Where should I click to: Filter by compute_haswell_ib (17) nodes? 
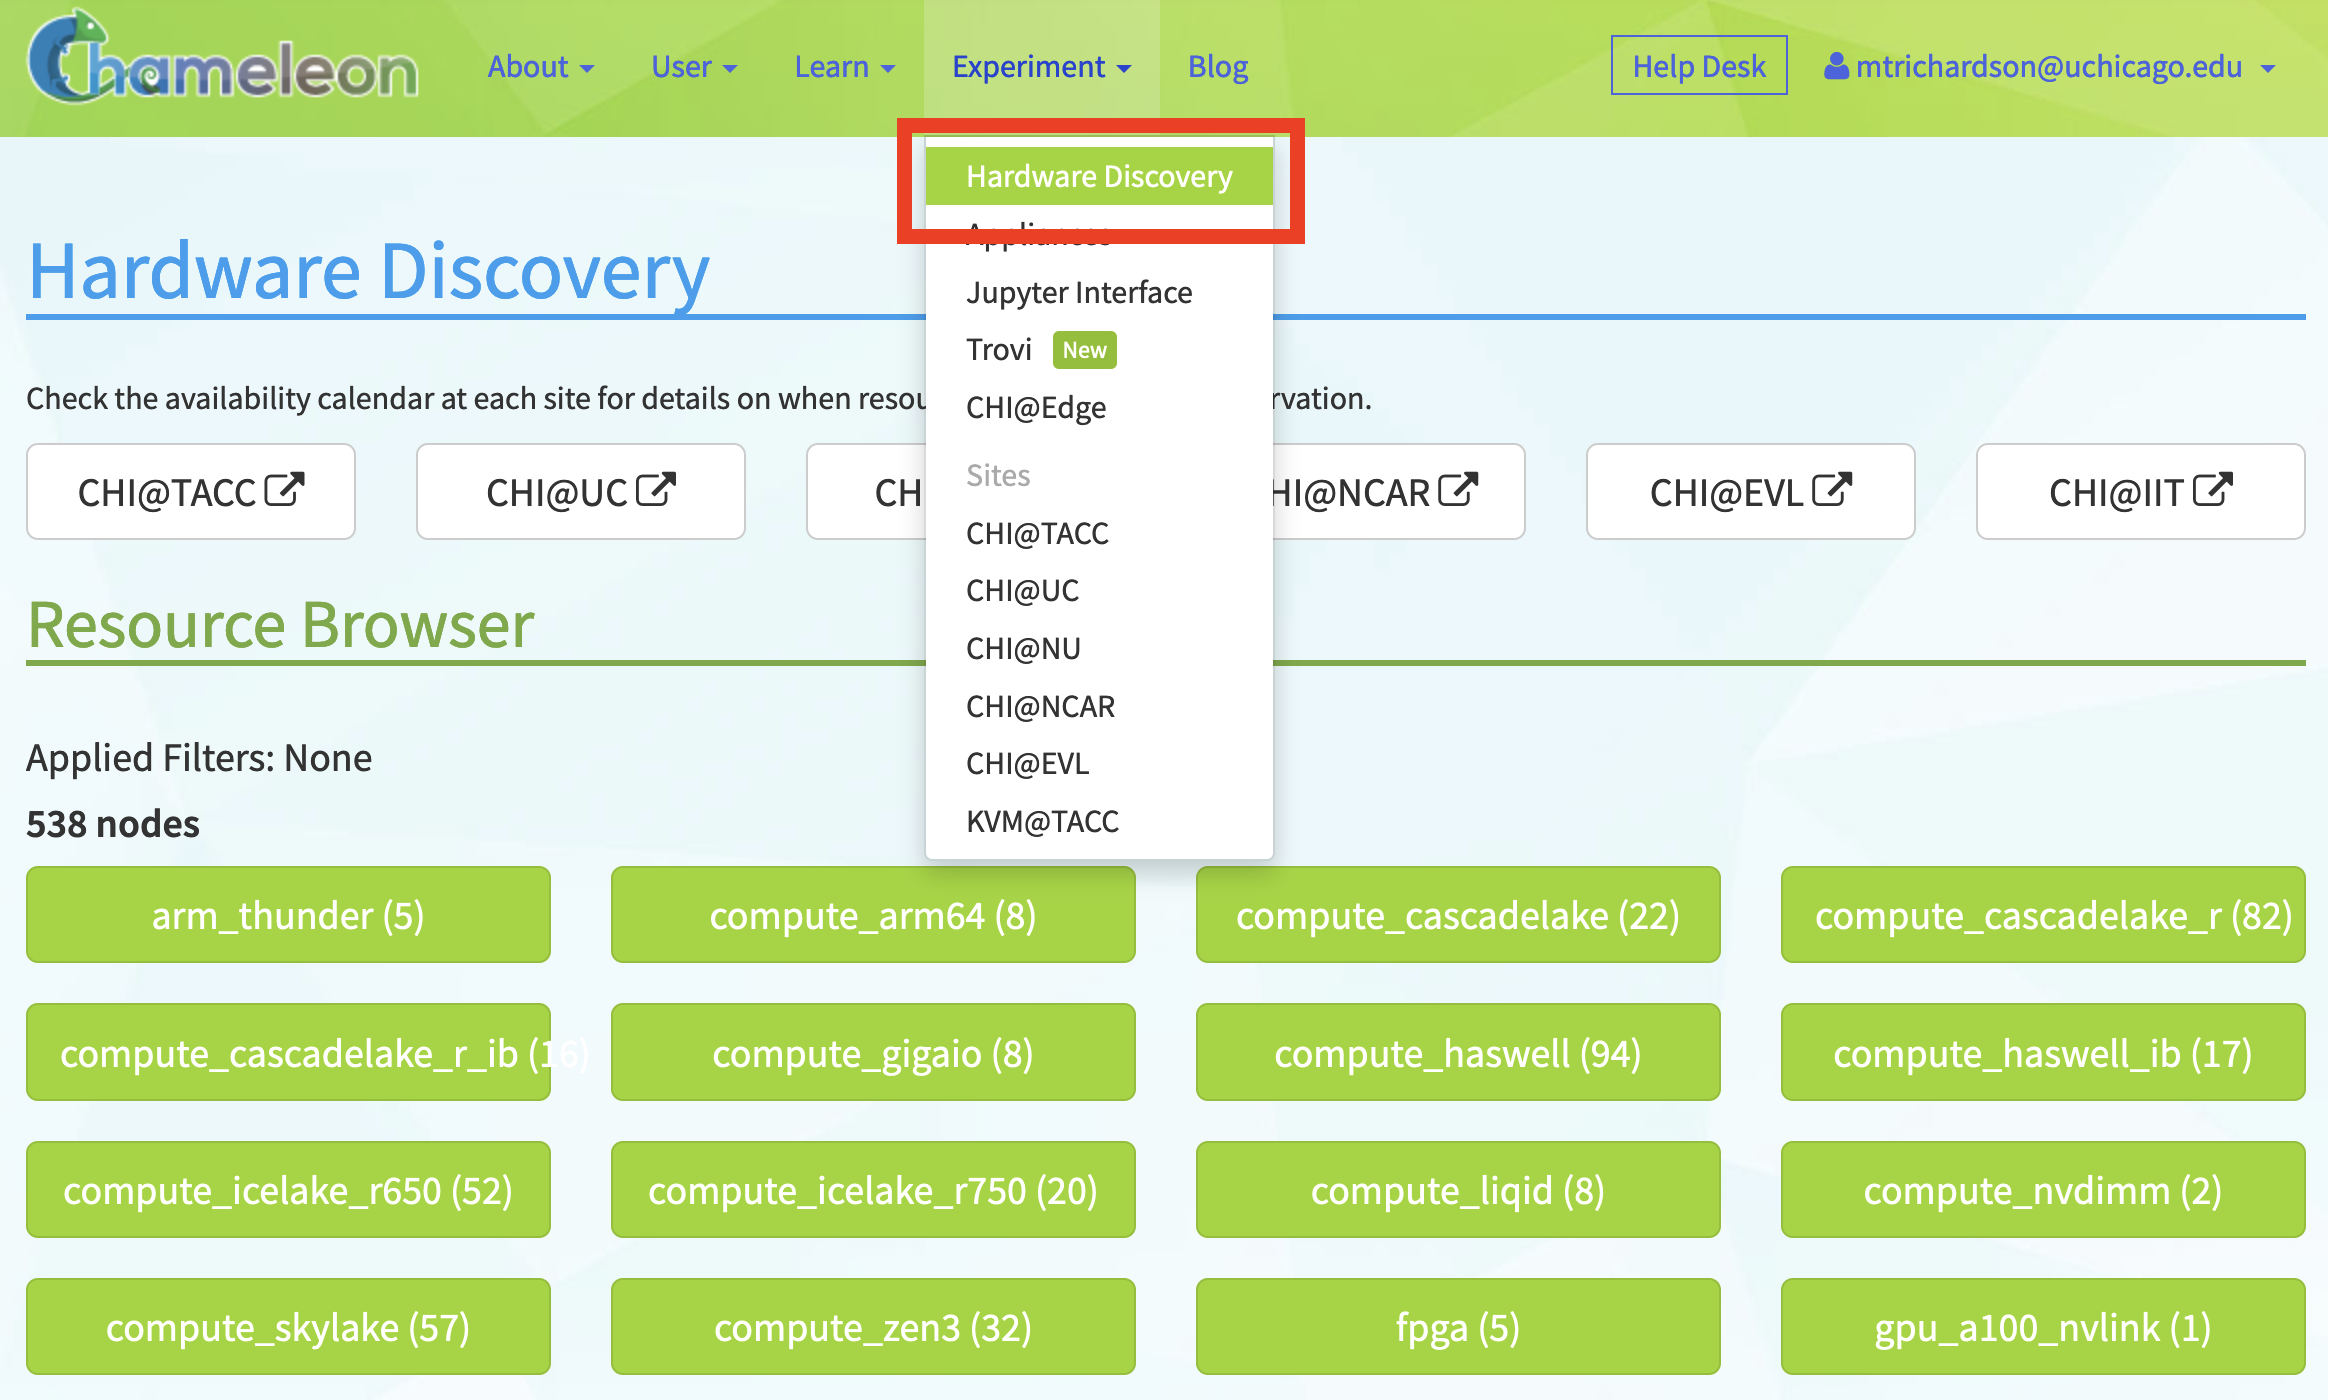coord(2043,1053)
